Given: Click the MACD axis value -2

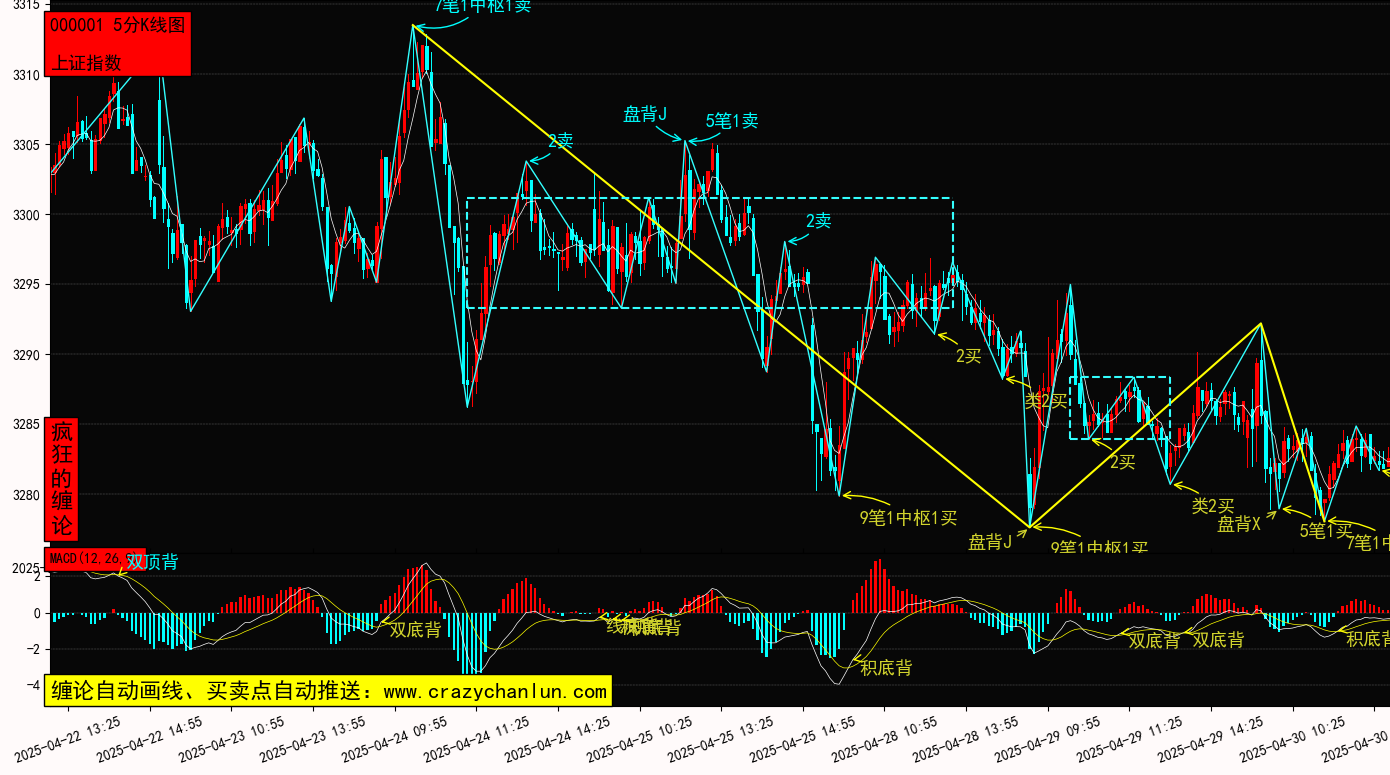Looking at the screenshot, I should (x=32, y=649).
